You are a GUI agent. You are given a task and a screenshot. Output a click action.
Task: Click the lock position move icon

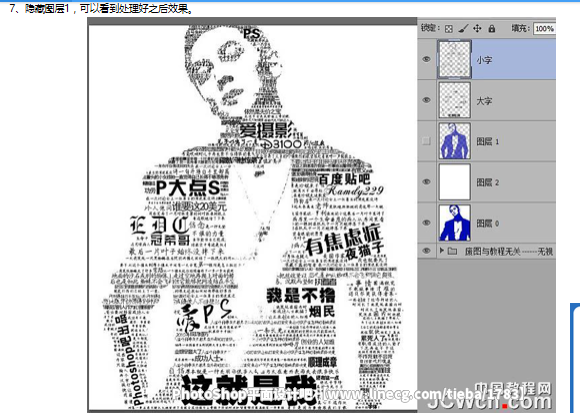coord(477,28)
